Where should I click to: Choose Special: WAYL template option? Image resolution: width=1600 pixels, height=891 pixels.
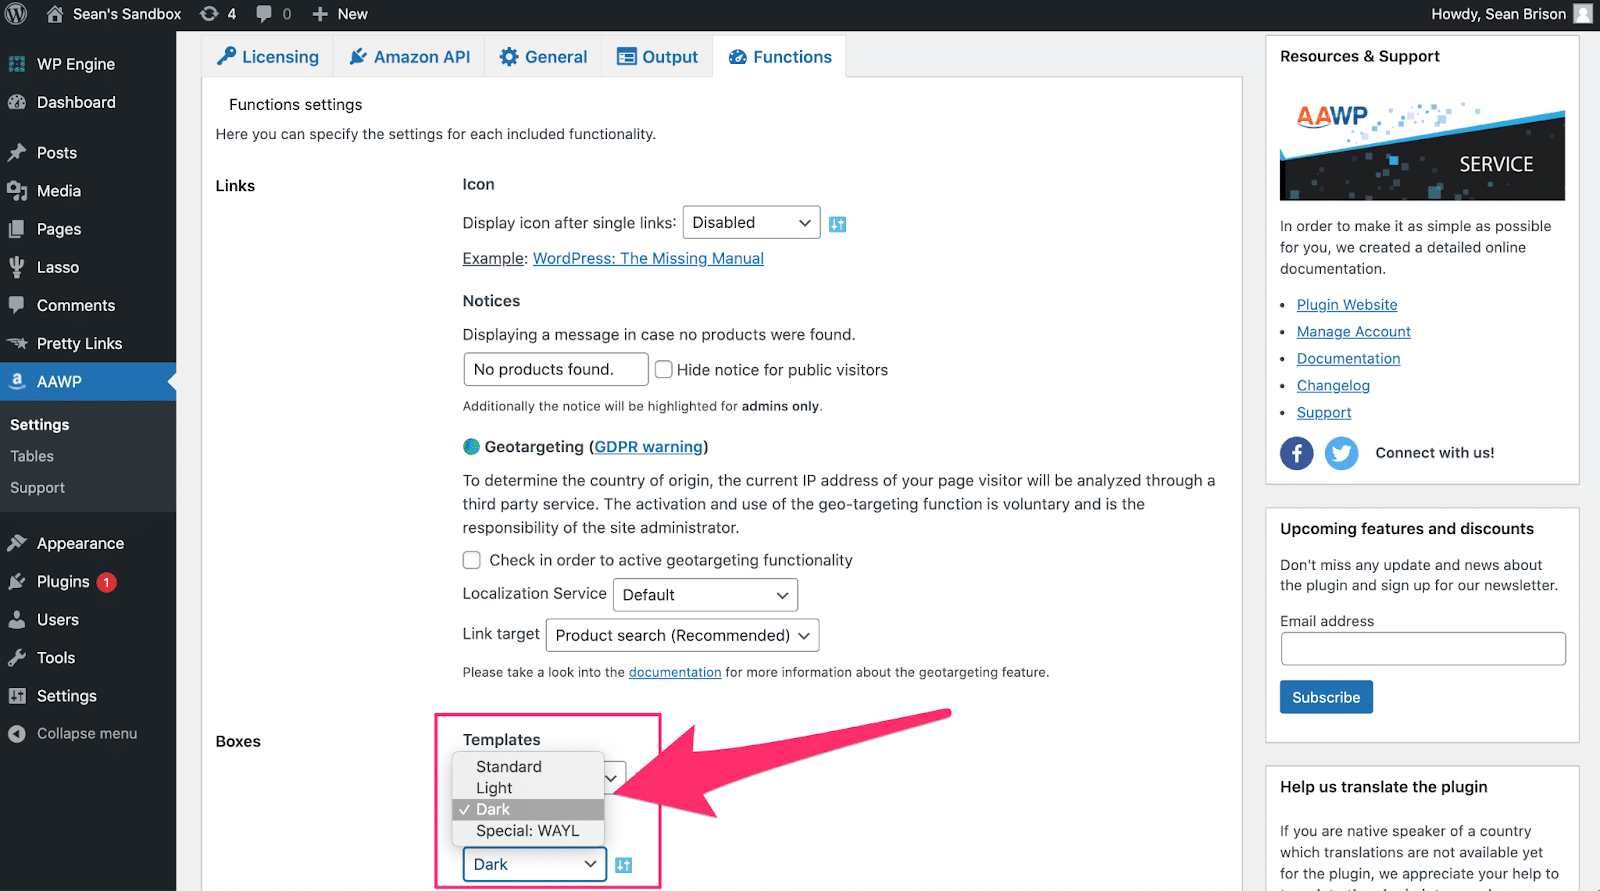point(528,831)
